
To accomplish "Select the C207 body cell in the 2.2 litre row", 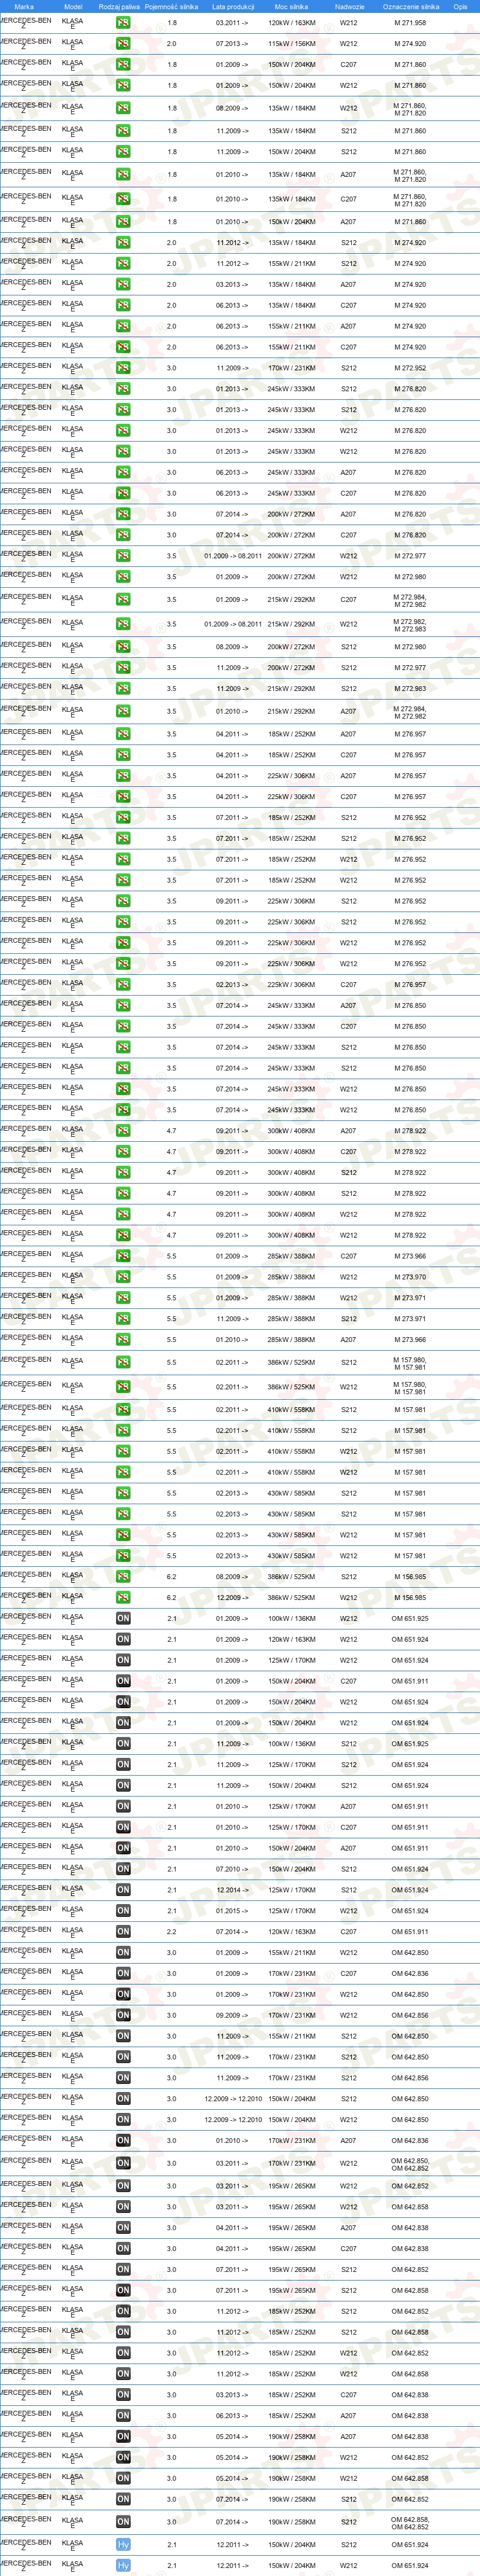I will point(348,1933).
